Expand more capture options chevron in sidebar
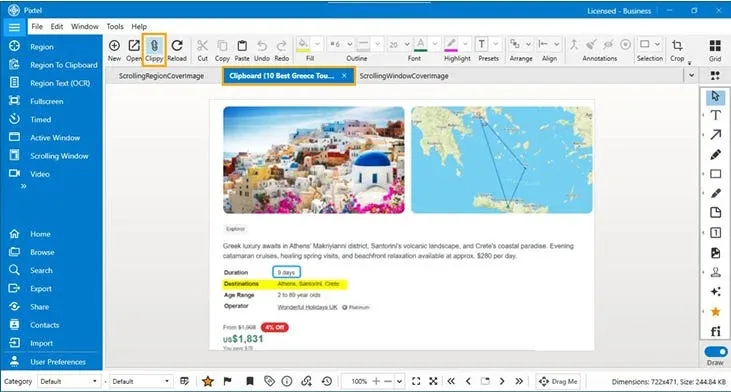 23,186
